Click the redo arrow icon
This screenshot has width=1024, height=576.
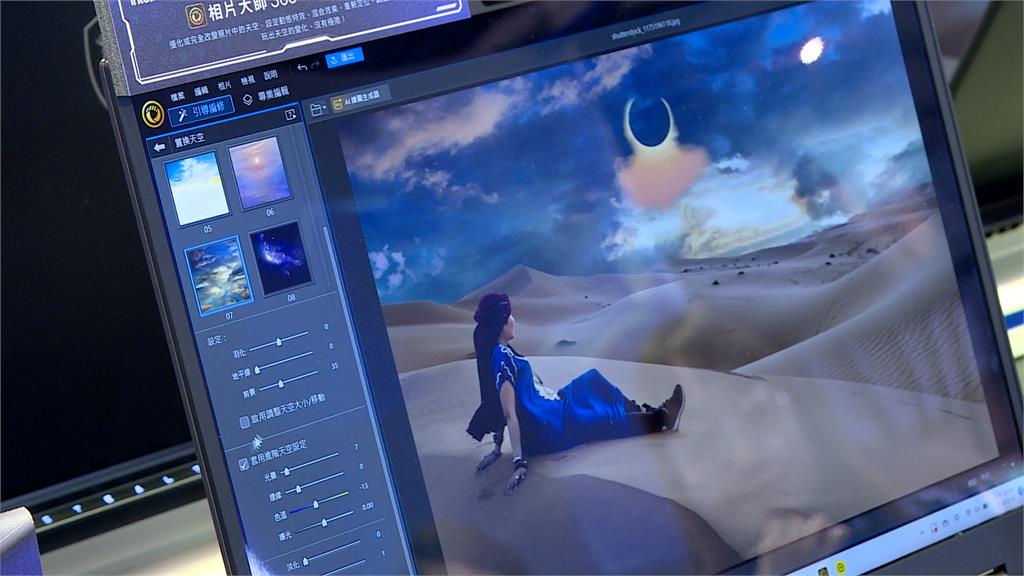pyautogui.click(x=315, y=65)
